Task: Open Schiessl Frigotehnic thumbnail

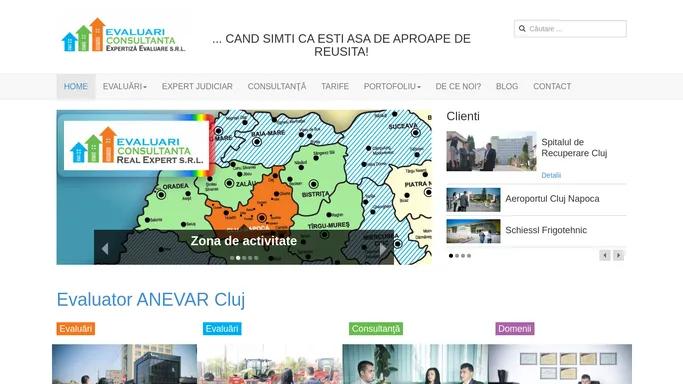Action: (x=473, y=231)
